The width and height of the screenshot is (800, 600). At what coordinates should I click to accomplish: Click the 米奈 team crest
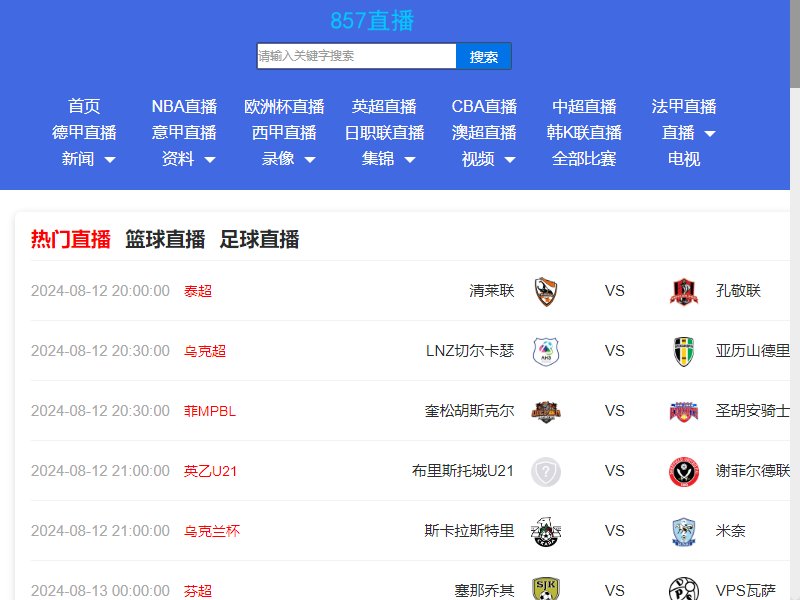click(x=684, y=532)
